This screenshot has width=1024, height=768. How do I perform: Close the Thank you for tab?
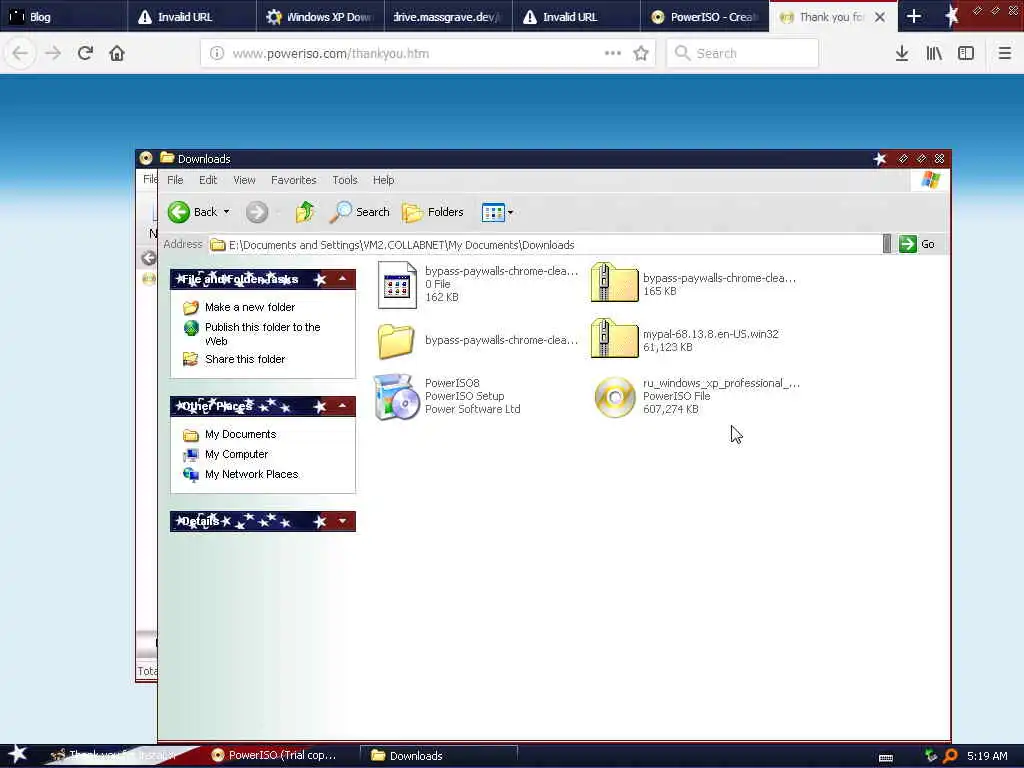tap(880, 17)
